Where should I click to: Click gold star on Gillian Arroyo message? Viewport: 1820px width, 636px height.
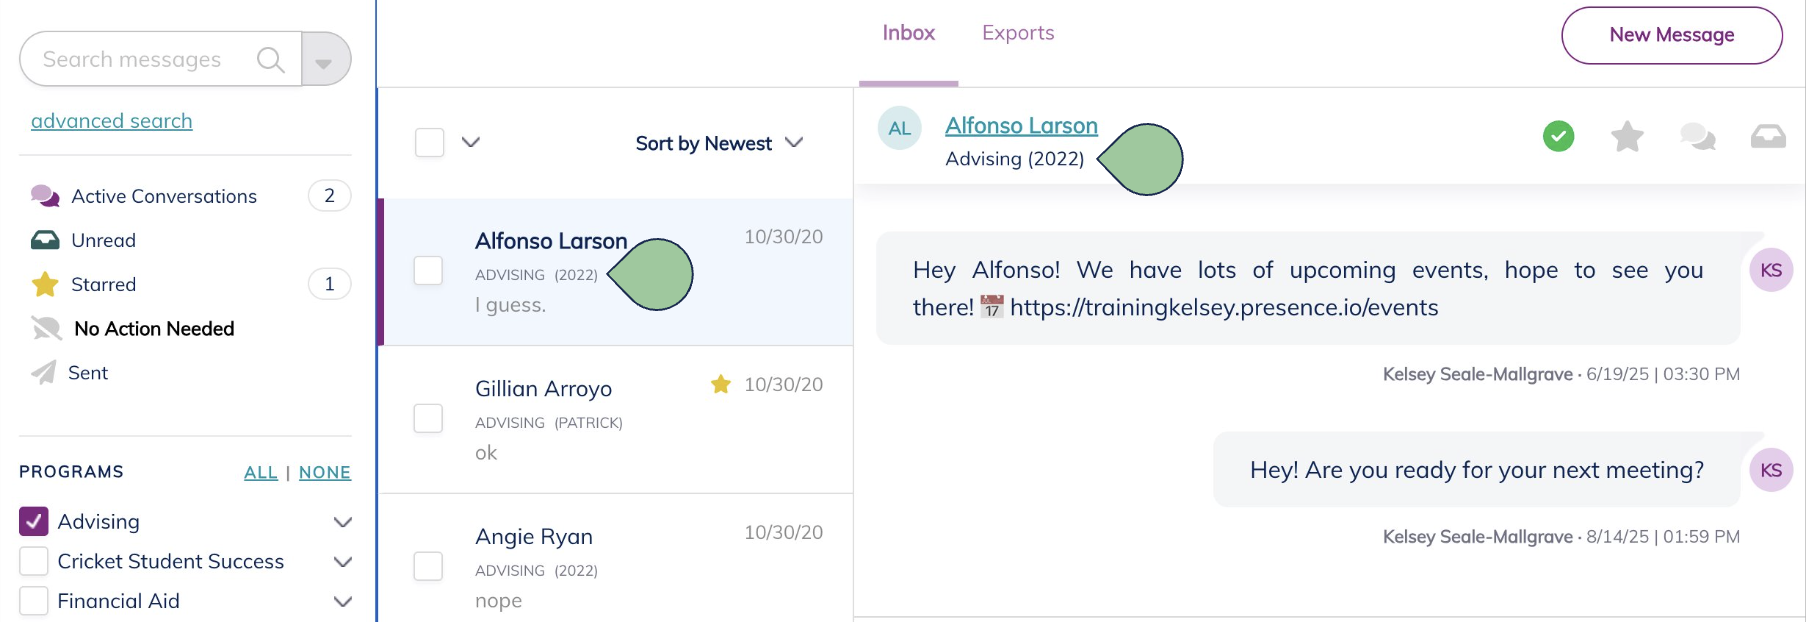coord(720,384)
